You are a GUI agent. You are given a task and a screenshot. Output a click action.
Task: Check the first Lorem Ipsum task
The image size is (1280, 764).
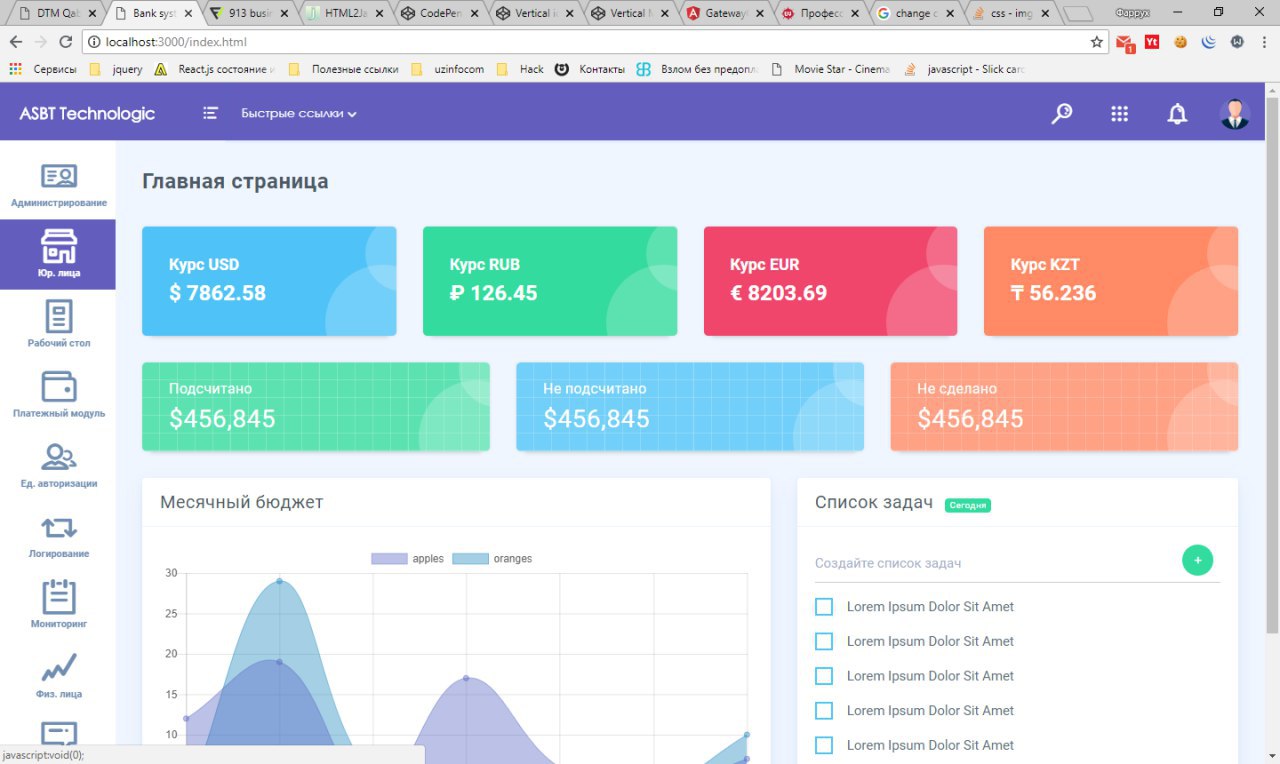(824, 607)
